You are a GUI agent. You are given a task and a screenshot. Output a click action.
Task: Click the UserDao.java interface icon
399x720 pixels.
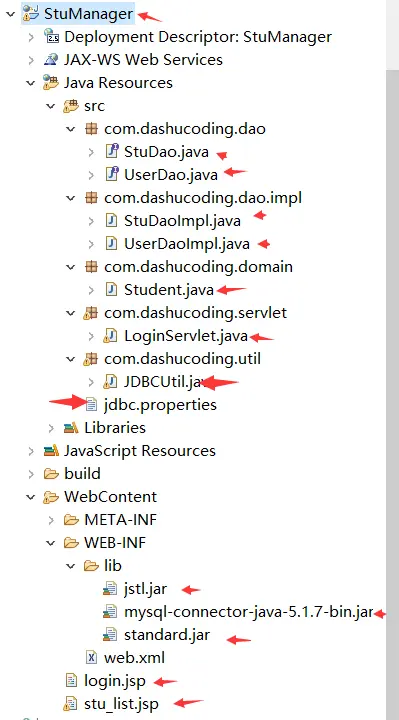111,174
